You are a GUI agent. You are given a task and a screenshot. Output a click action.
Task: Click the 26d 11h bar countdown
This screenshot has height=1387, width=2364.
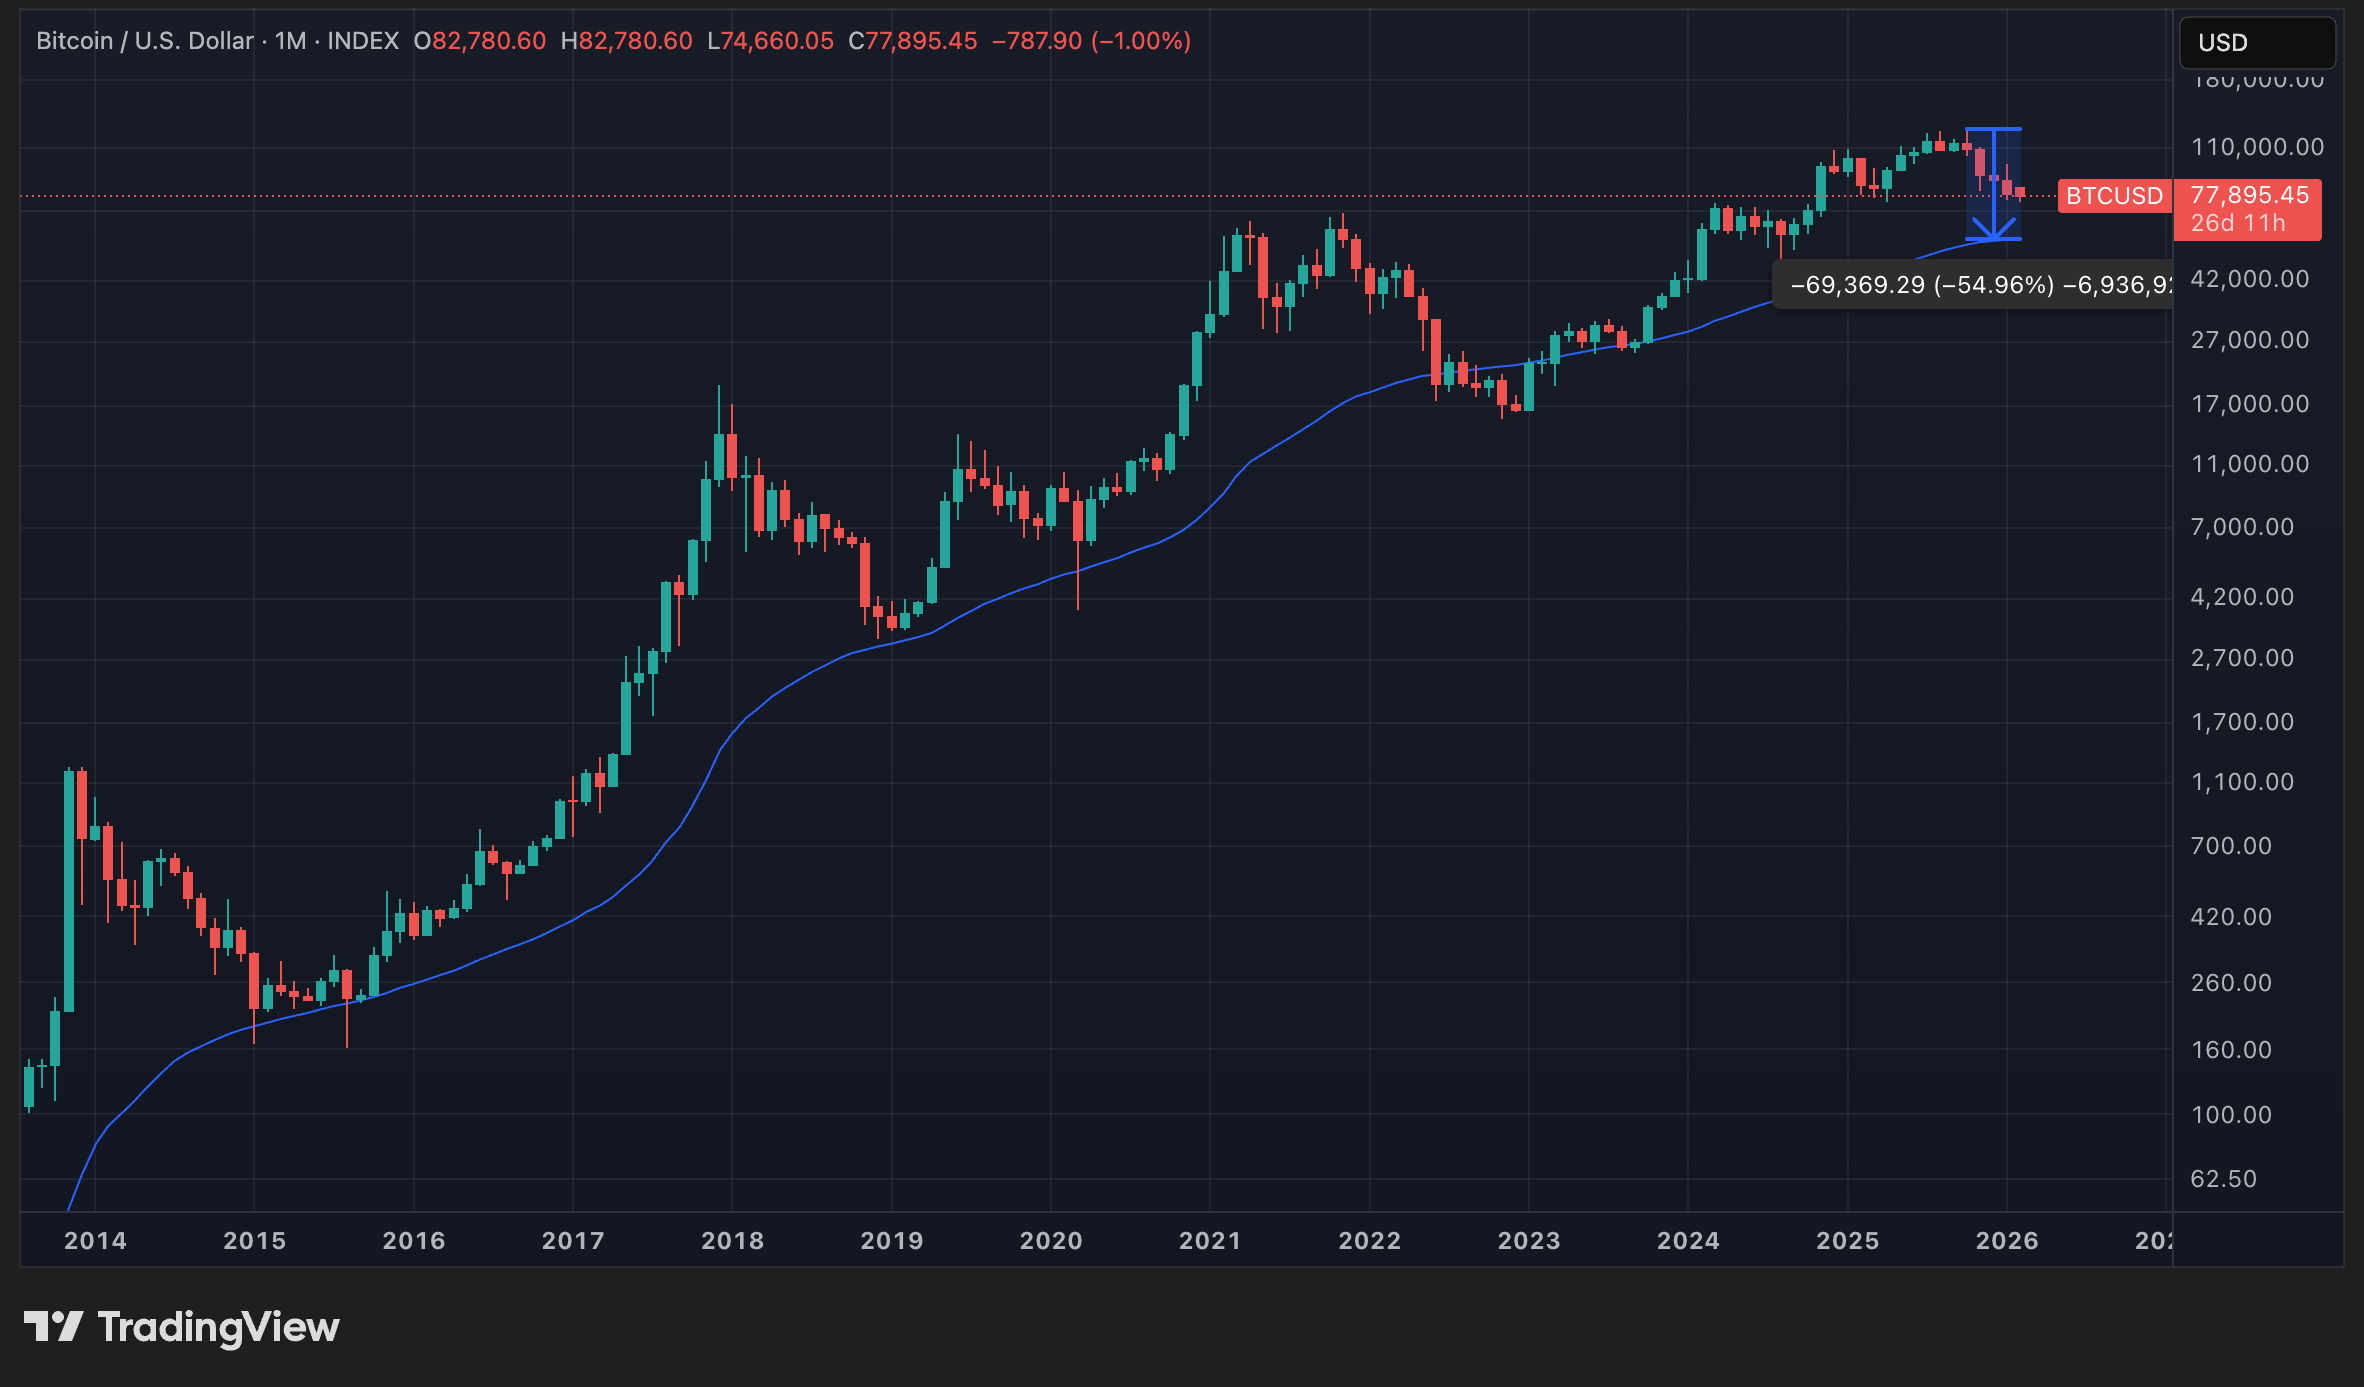point(2238,223)
